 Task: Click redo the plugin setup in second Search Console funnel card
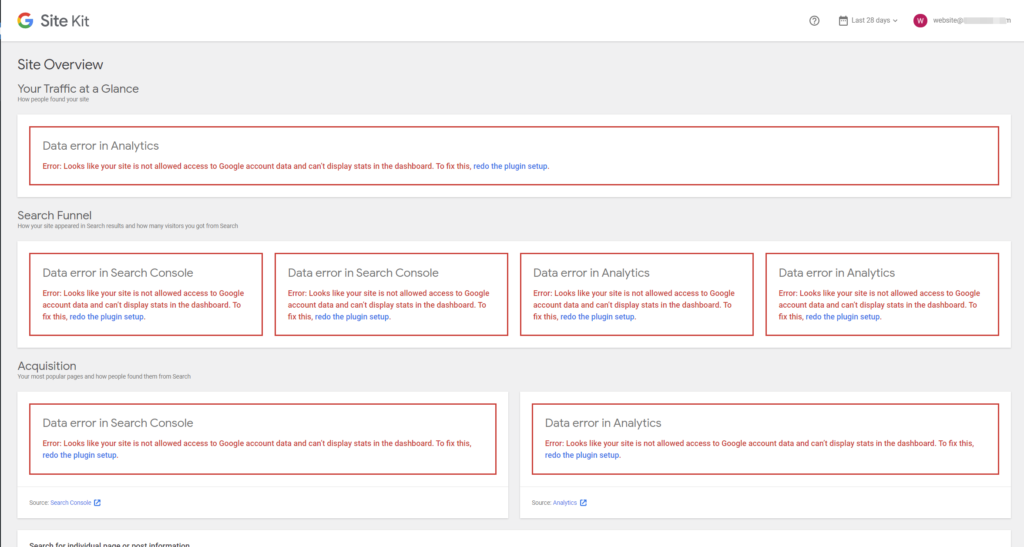[x=352, y=317]
